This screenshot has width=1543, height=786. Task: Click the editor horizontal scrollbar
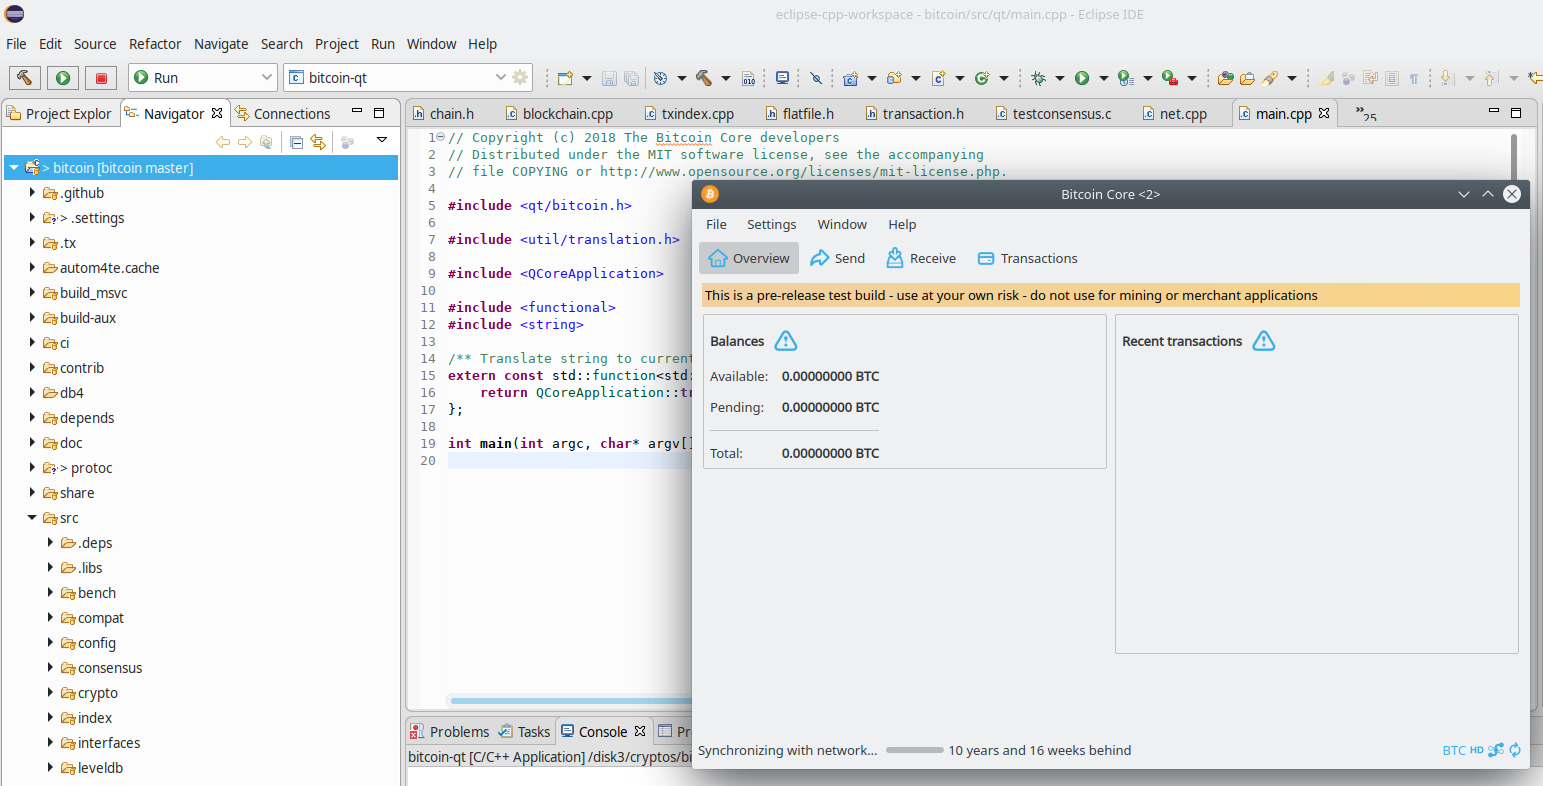[x=570, y=701]
